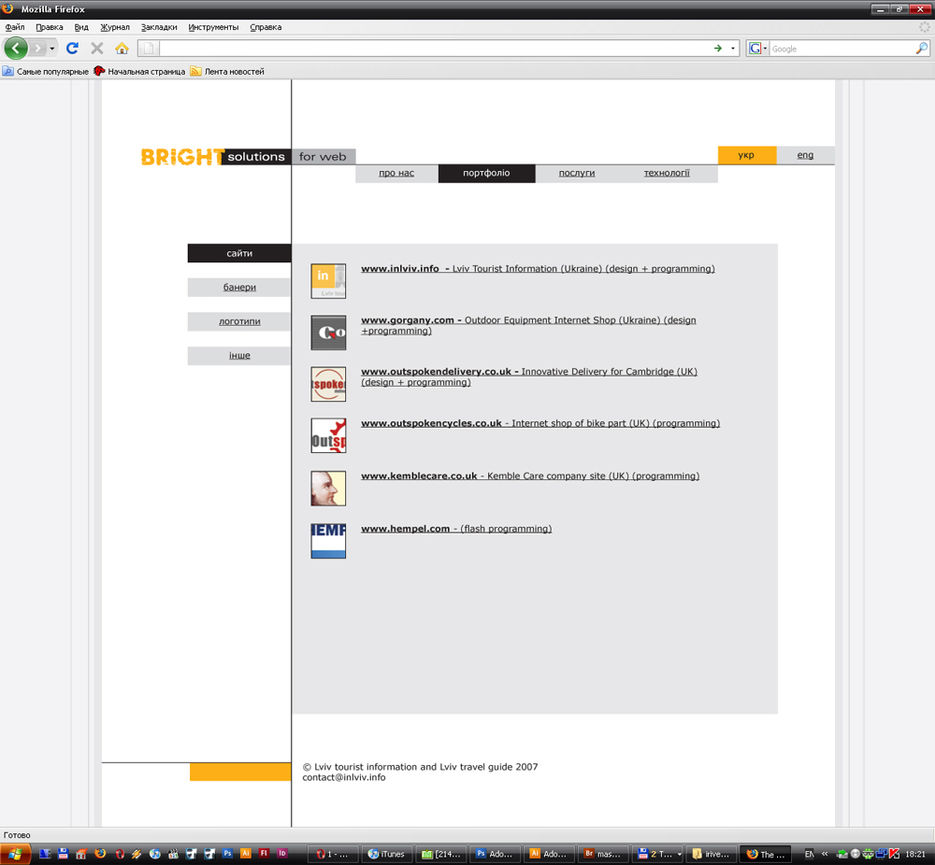The image size is (935, 865).
Task: Click the Stop loading X icon
Action: pyautogui.click(x=97, y=48)
